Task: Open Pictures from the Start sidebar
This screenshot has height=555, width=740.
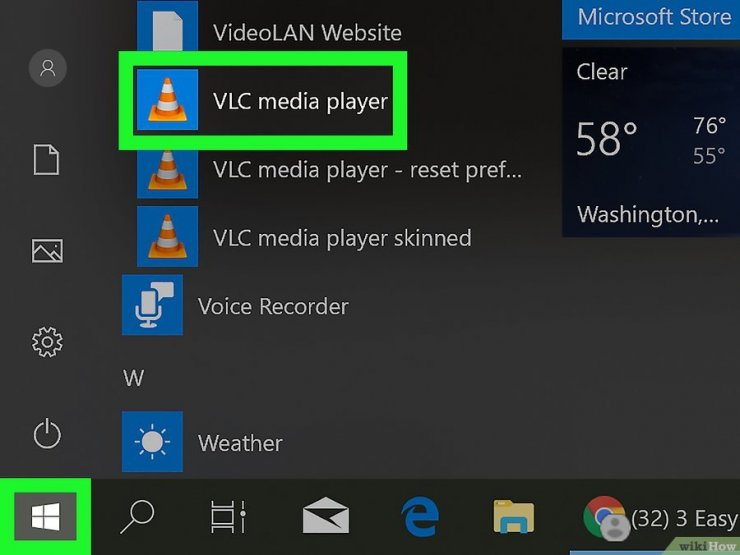Action: 47,251
